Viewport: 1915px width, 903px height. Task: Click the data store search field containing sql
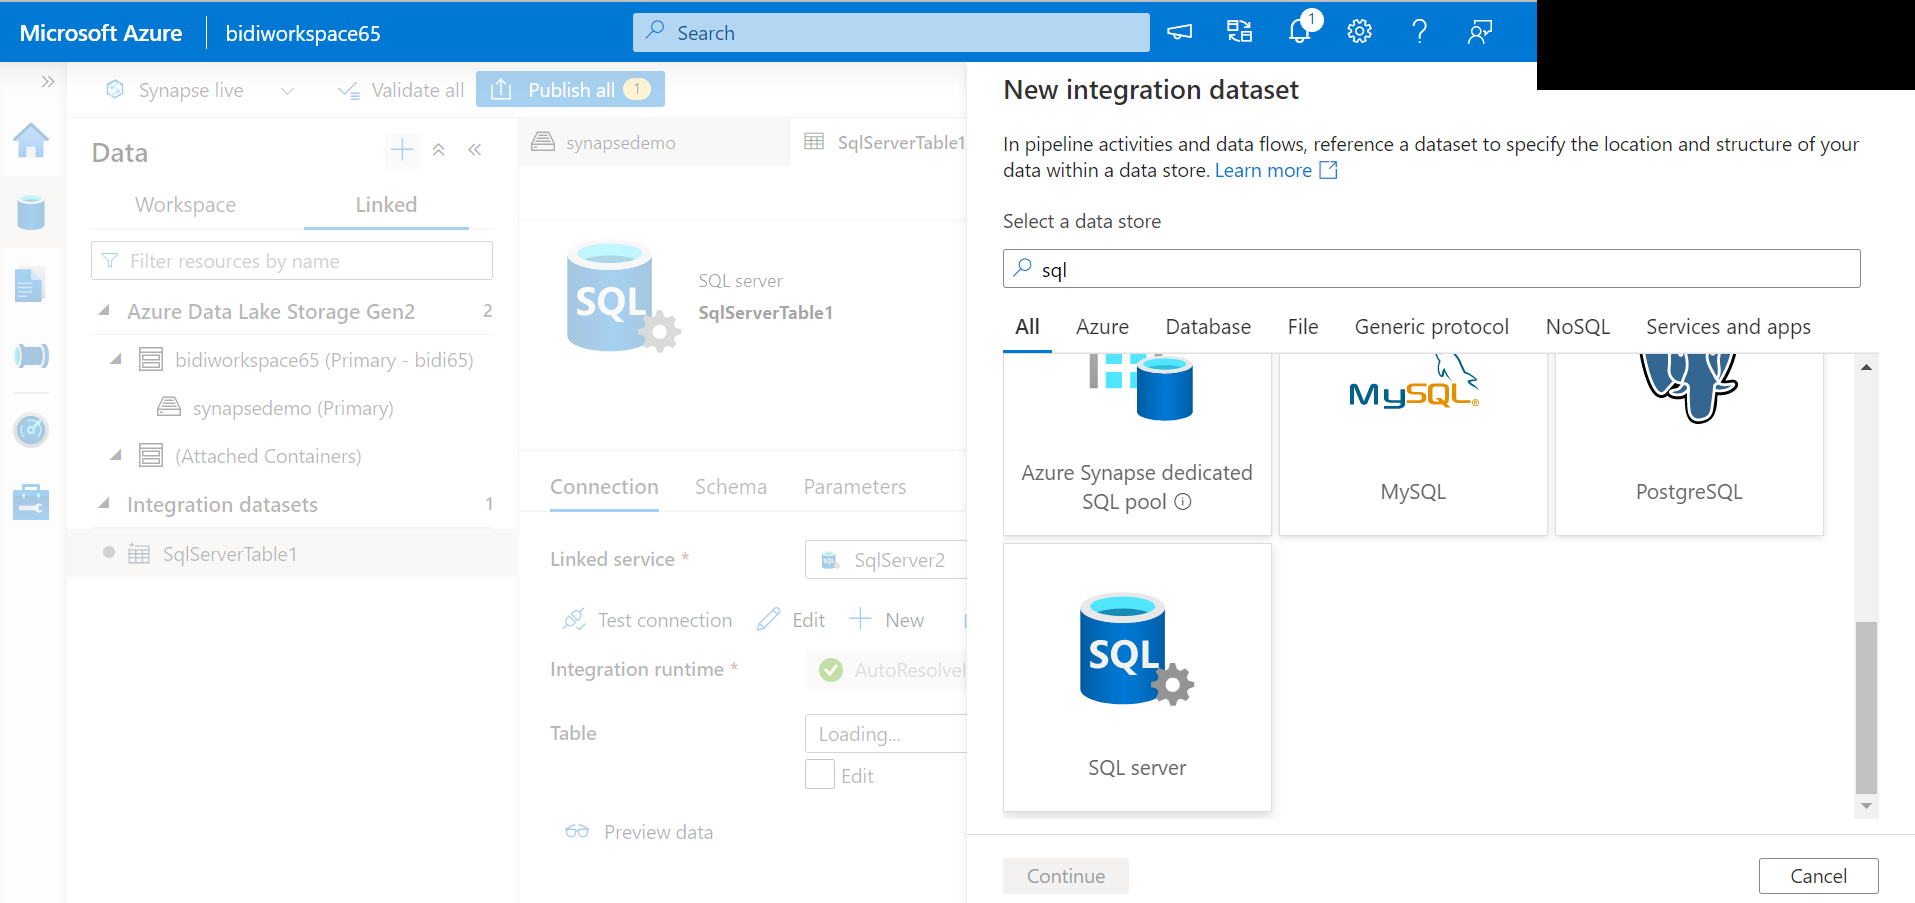pos(1431,269)
